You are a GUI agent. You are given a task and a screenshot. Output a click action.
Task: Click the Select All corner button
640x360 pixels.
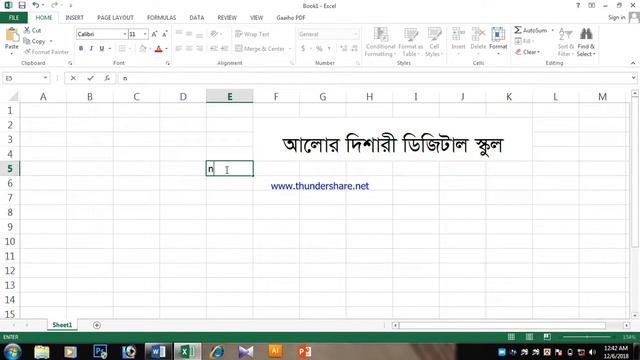click(13, 96)
